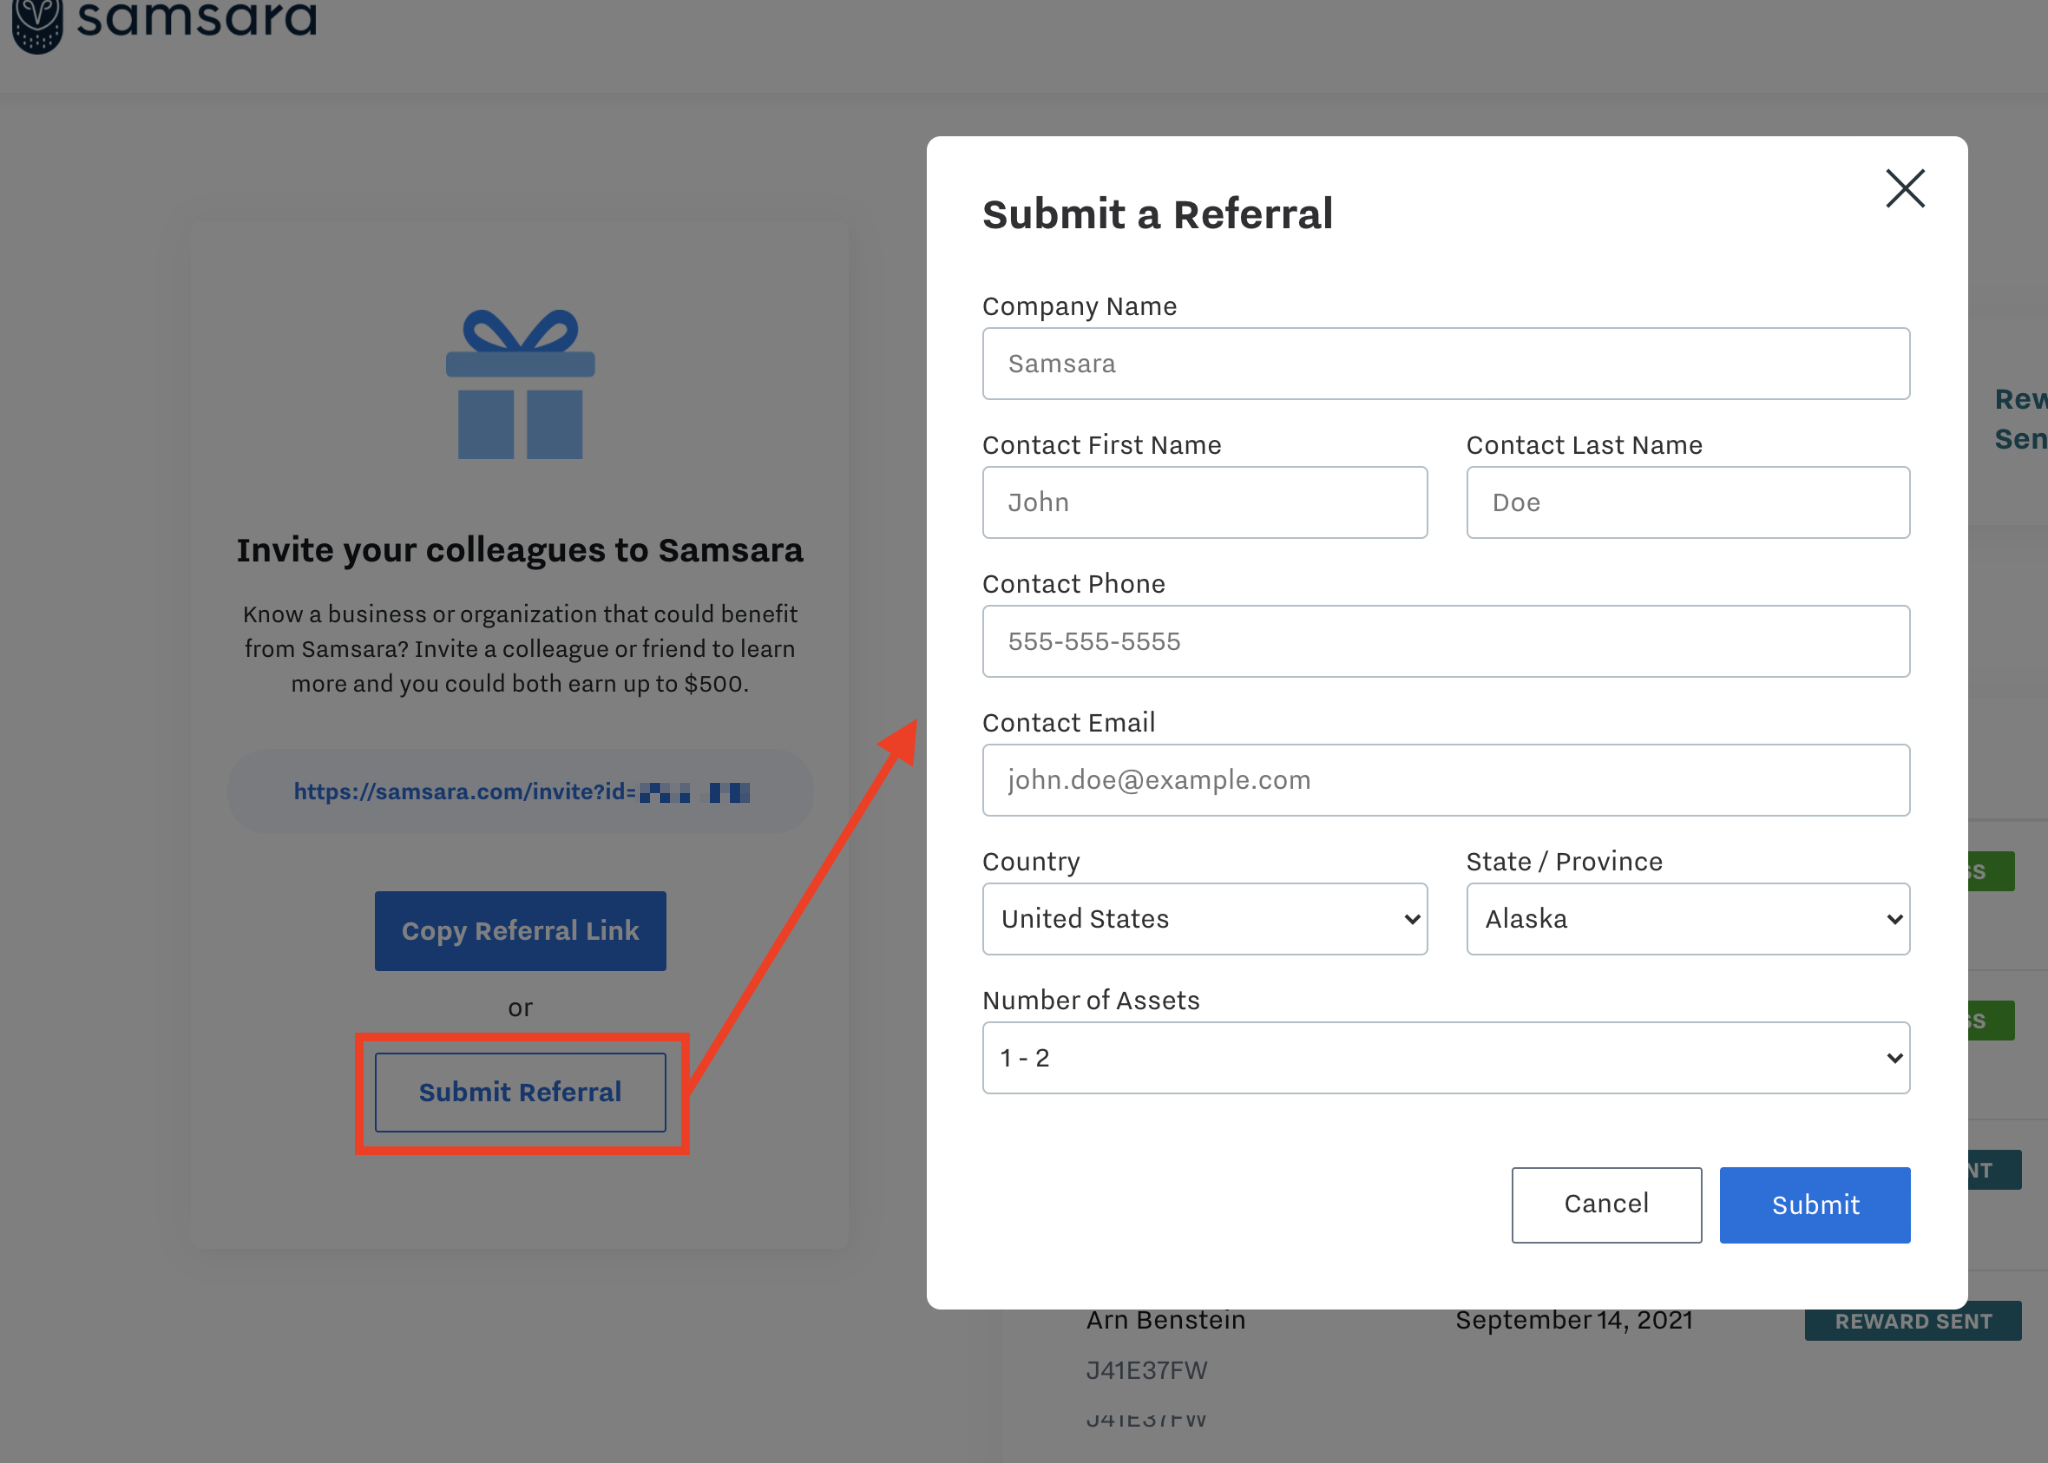
Task: Focus the Company Name input field
Action: click(x=1445, y=364)
